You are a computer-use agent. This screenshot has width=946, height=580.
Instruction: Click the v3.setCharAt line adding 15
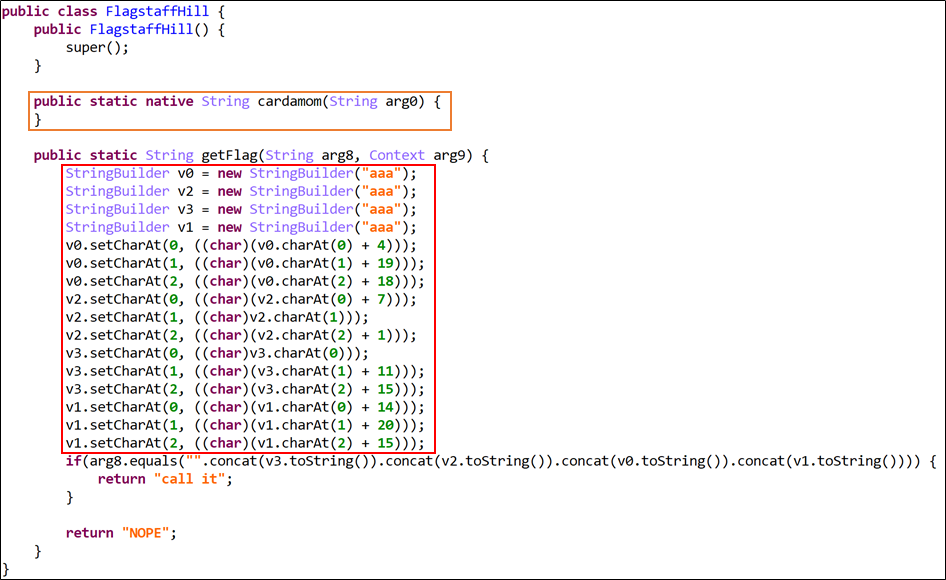245,389
